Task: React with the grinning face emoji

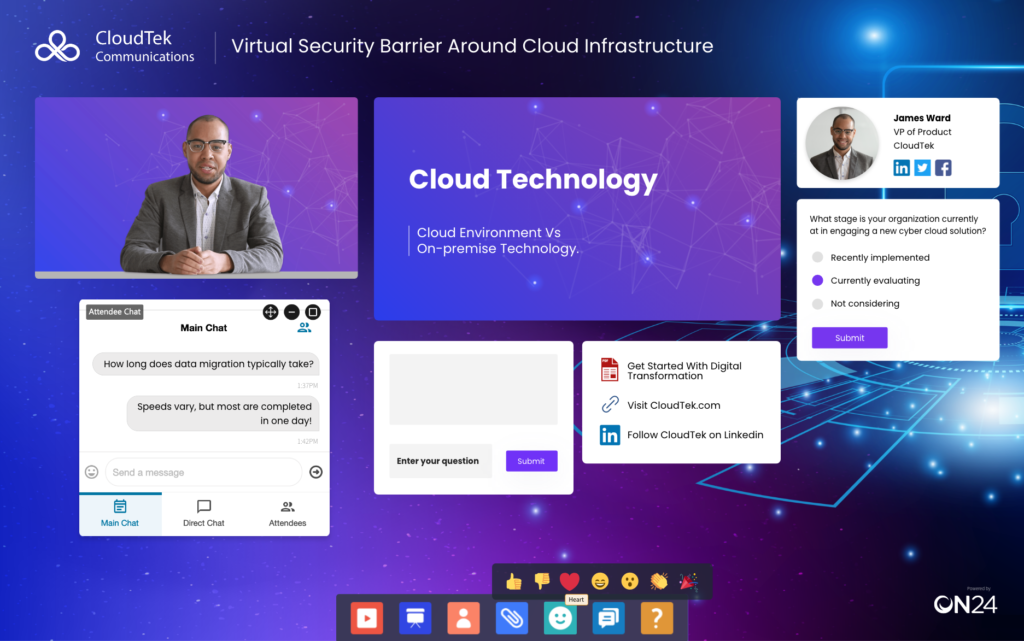Action: [x=600, y=581]
